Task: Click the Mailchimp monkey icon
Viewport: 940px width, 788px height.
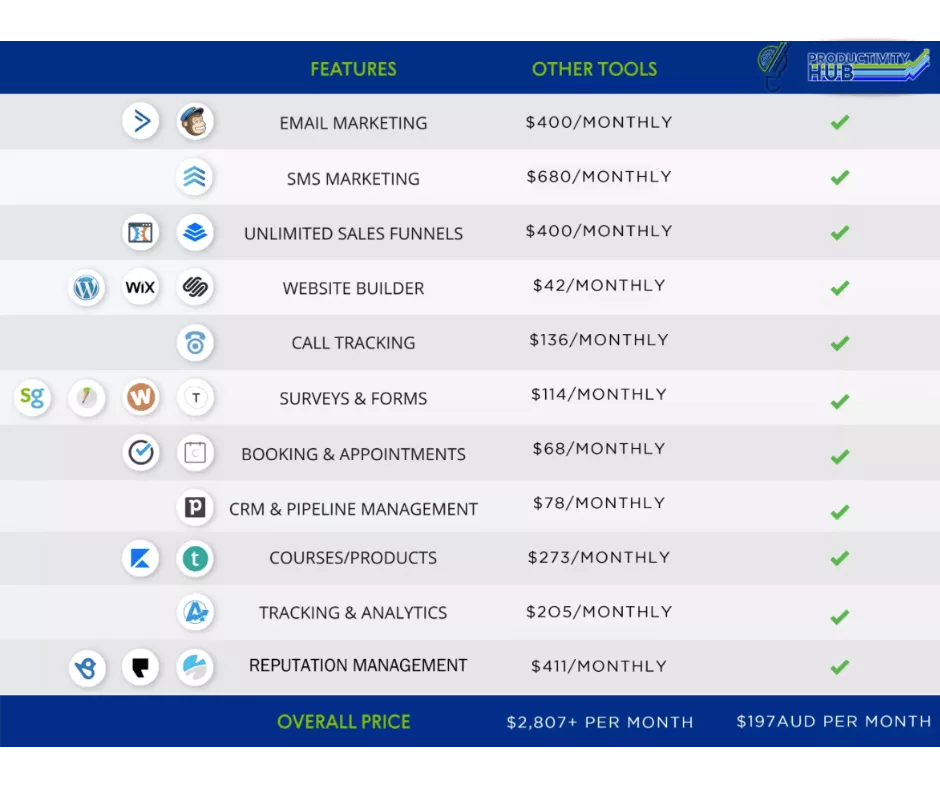Action: pyautogui.click(x=195, y=122)
